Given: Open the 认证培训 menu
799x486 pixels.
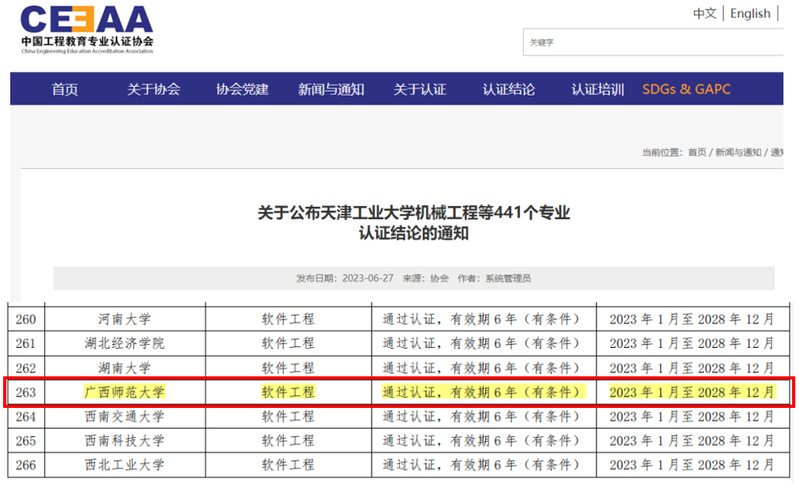Looking at the screenshot, I should coord(598,89).
